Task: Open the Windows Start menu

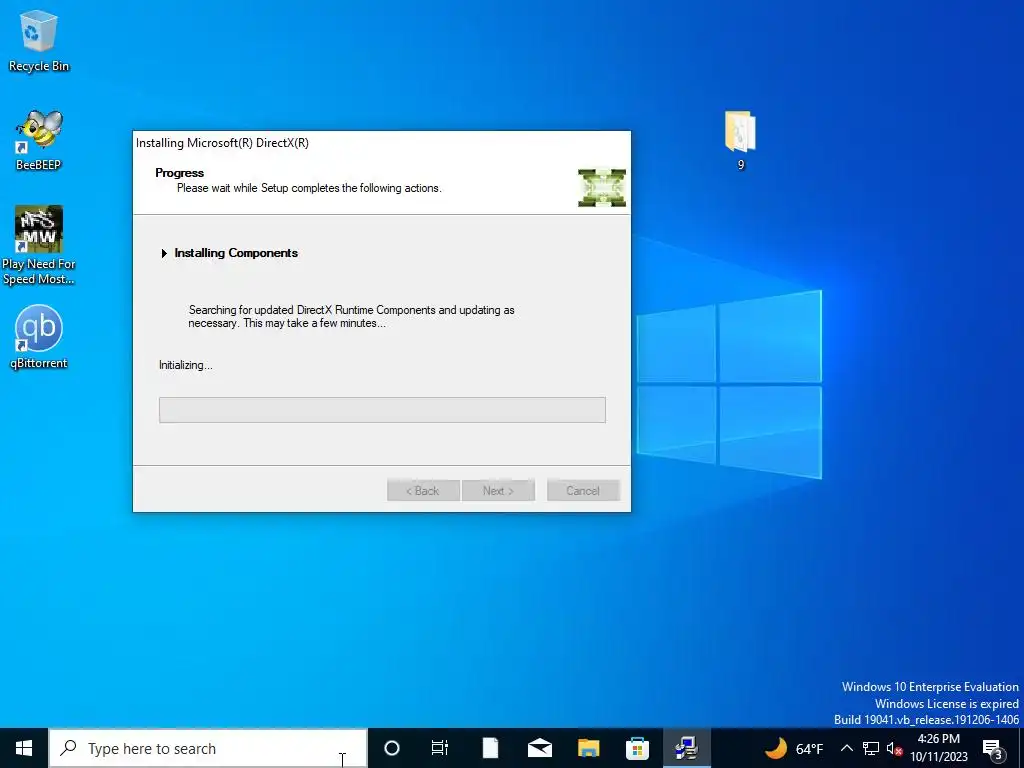Action: point(24,748)
